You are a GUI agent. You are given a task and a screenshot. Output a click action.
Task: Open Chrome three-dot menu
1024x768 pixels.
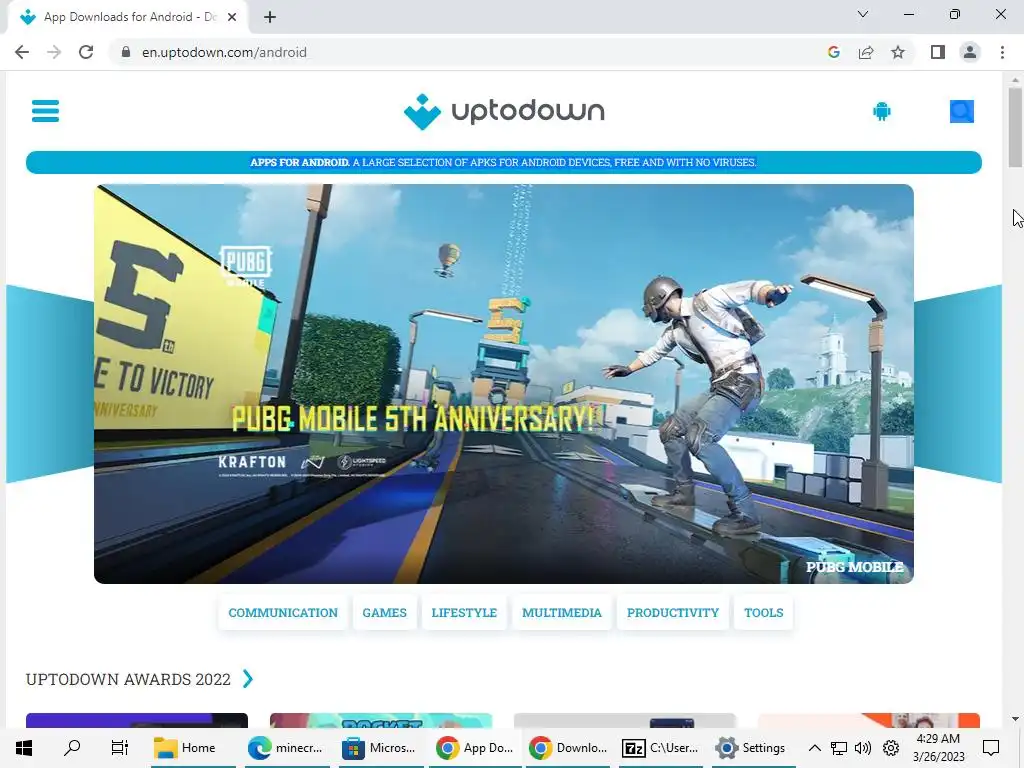[1002, 52]
